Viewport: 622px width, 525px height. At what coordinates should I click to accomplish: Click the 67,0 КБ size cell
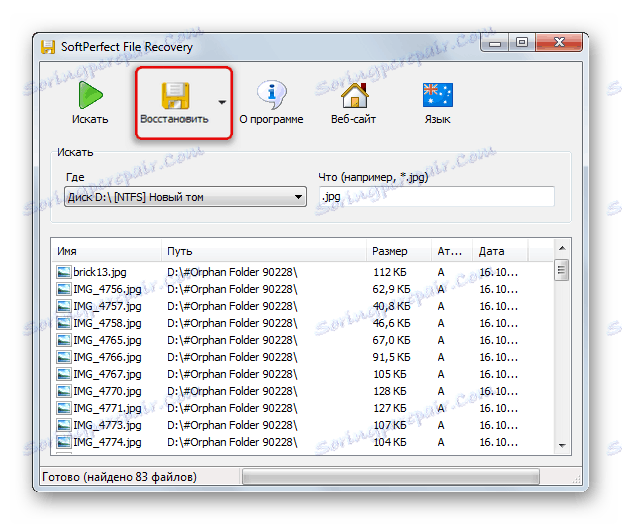tap(391, 340)
